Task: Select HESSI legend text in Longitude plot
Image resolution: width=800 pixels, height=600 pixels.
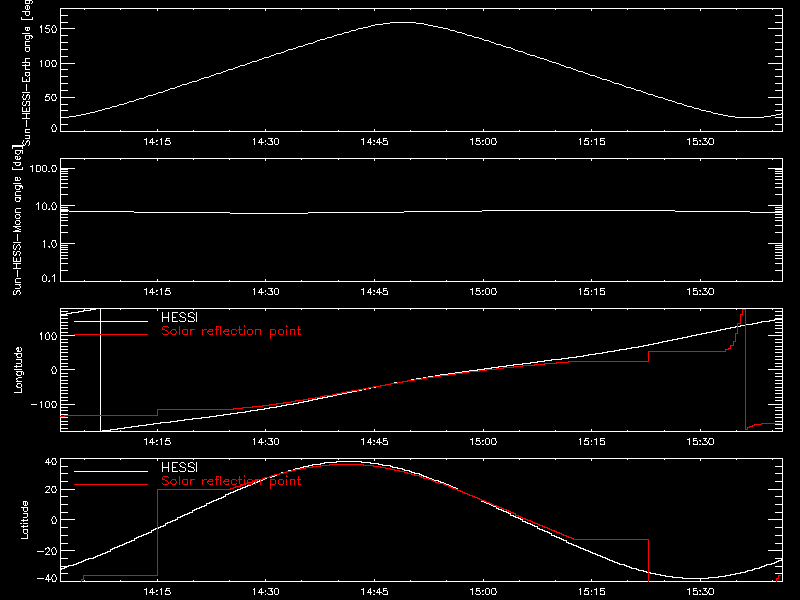Action: pyautogui.click(x=179, y=317)
